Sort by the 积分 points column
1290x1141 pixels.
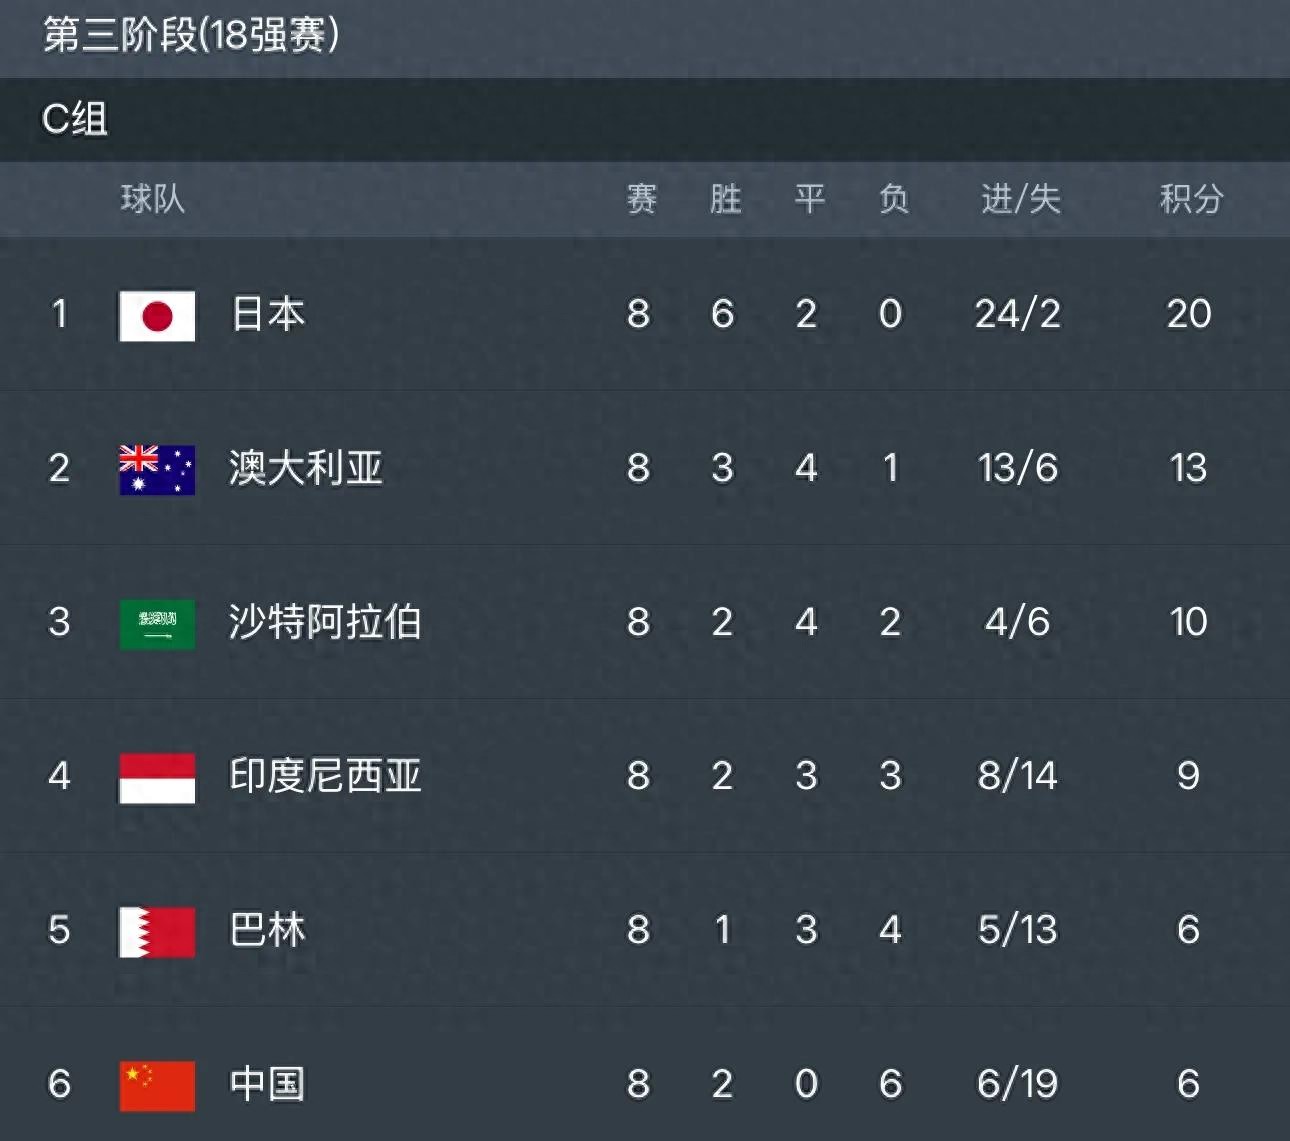(x=1191, y=199)
